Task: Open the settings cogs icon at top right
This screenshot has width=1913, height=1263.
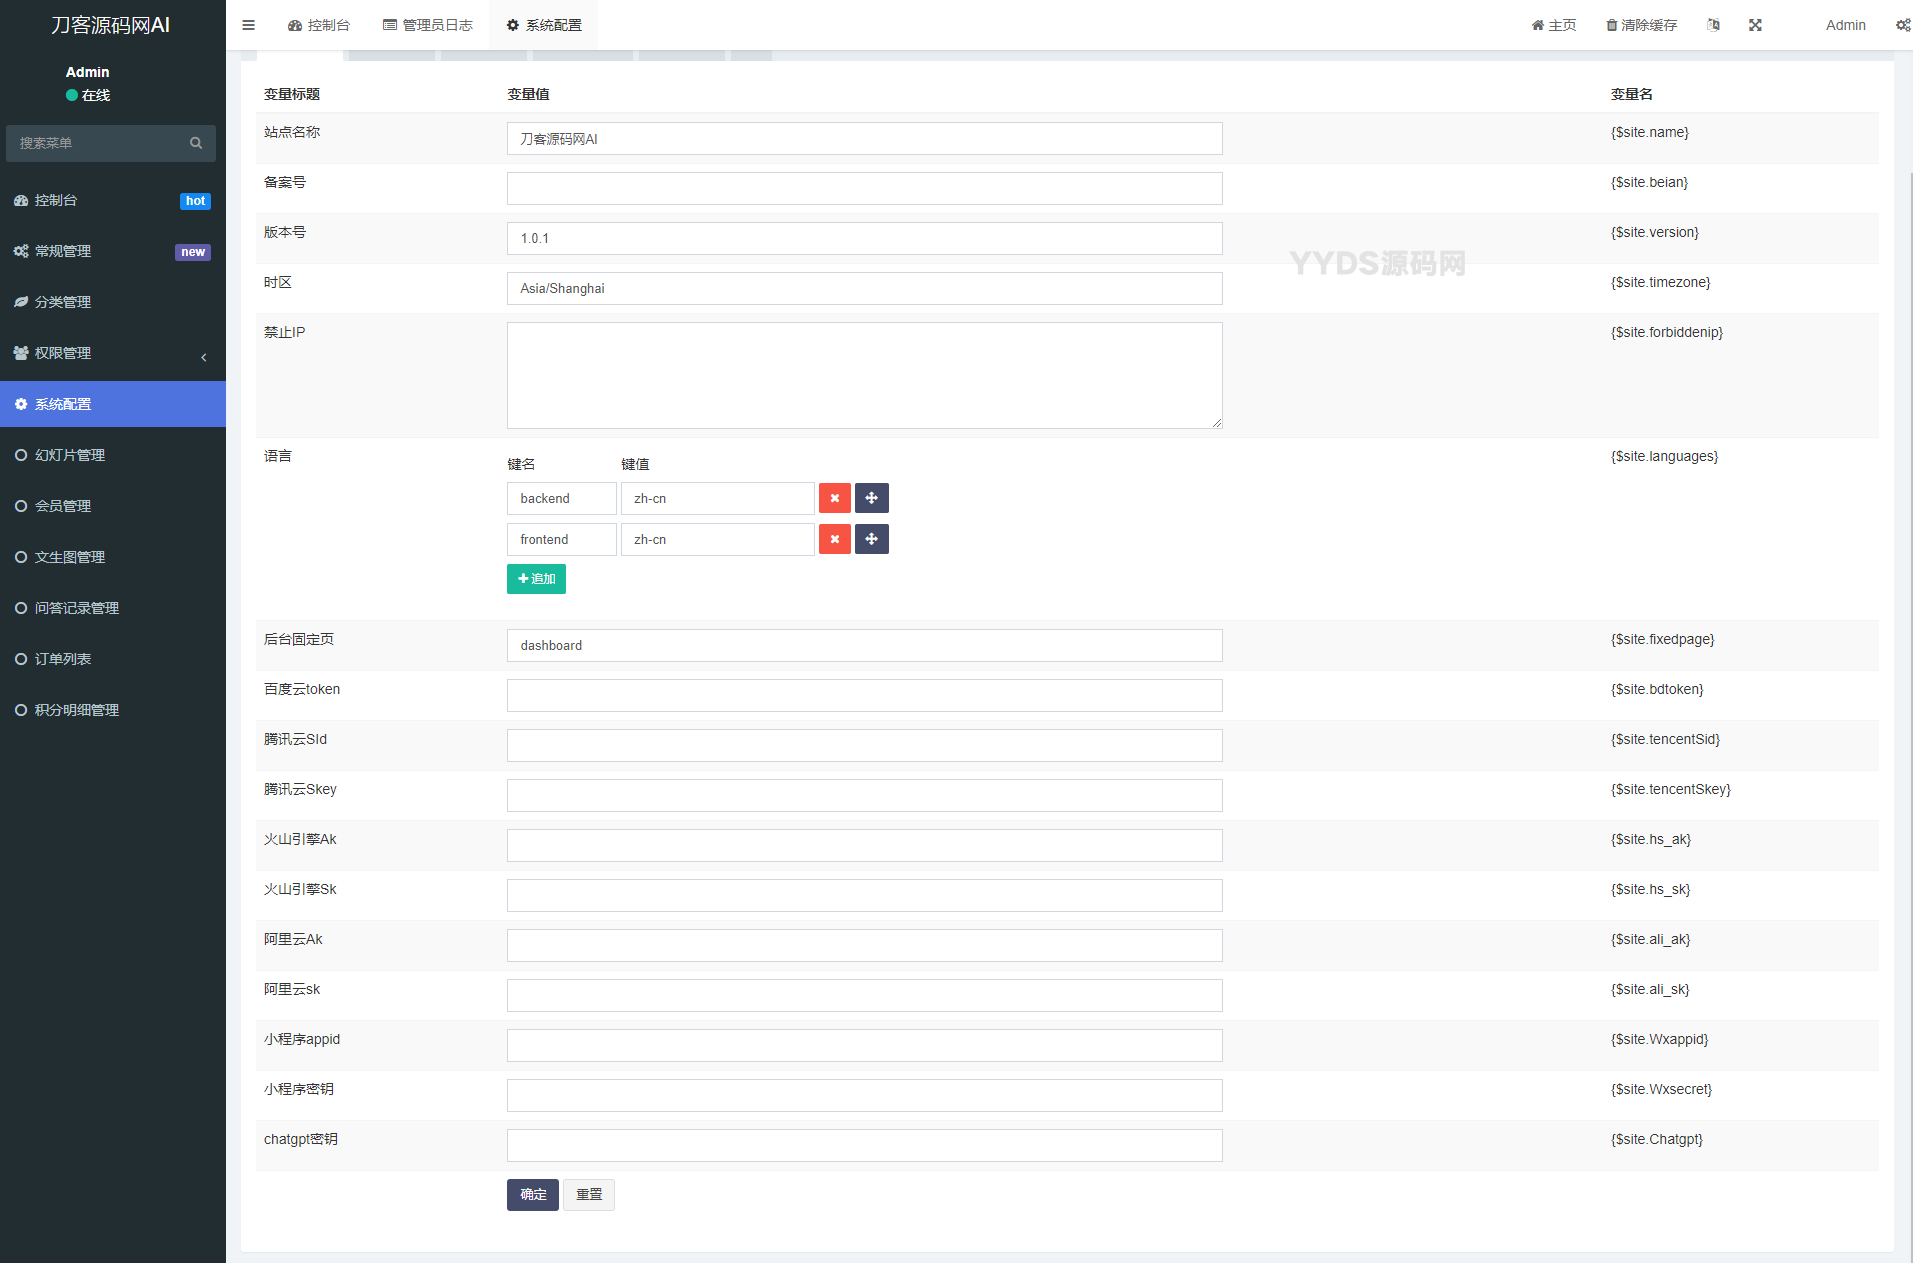Action: 1902,25
